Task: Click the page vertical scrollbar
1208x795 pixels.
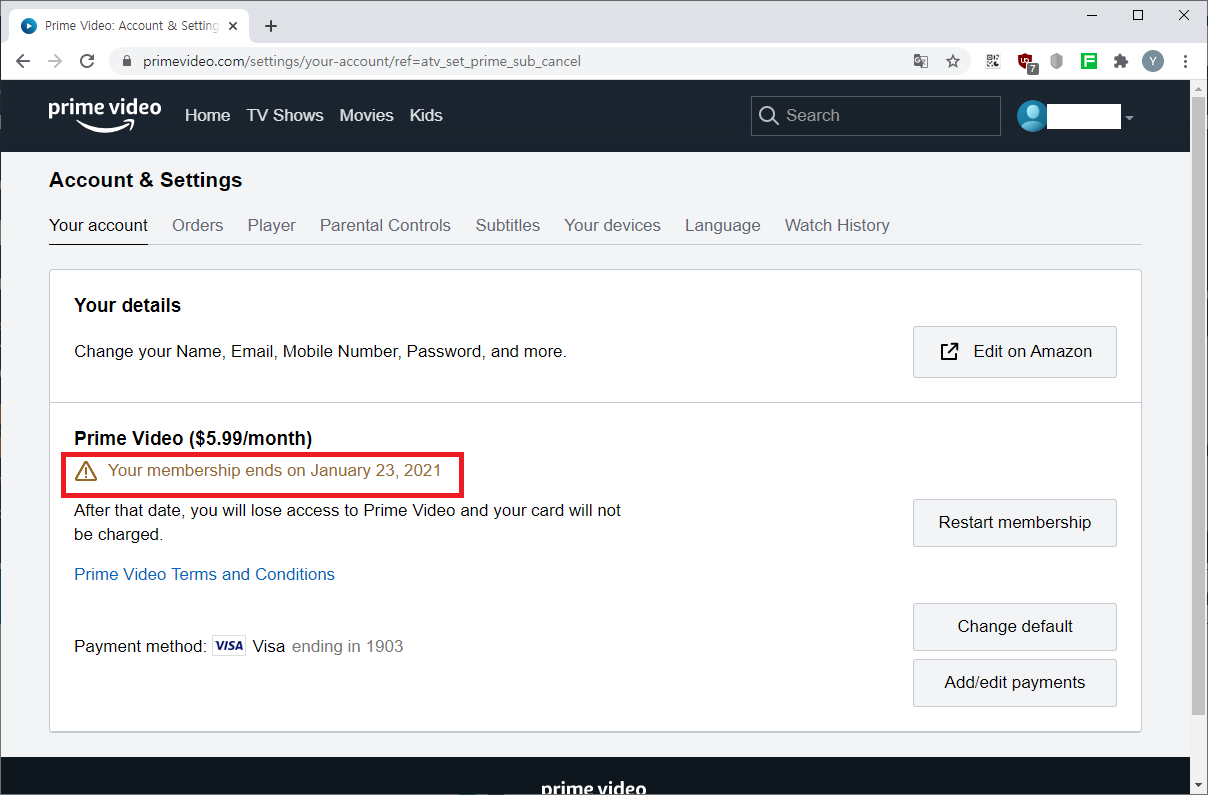Action: click(x=1199, y=406)
